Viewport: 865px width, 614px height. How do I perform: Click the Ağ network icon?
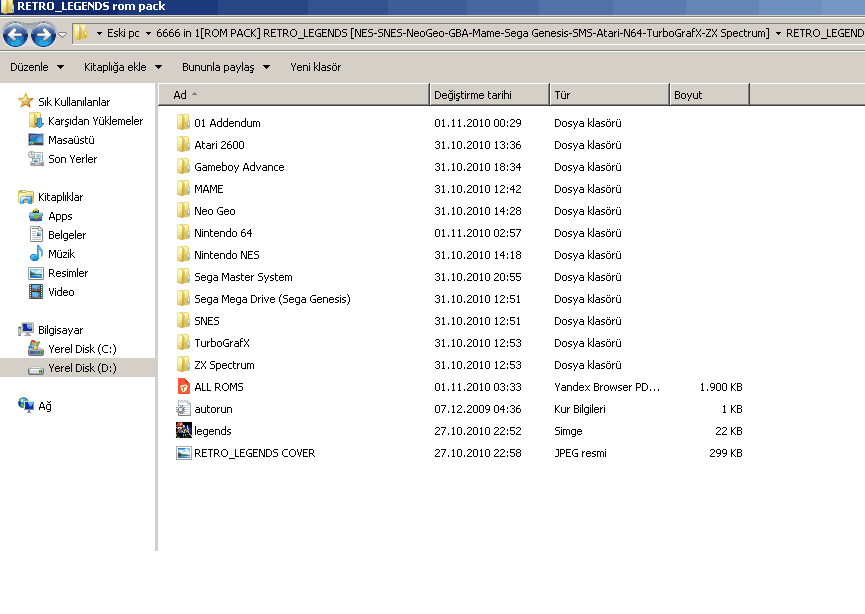(25, 405)
